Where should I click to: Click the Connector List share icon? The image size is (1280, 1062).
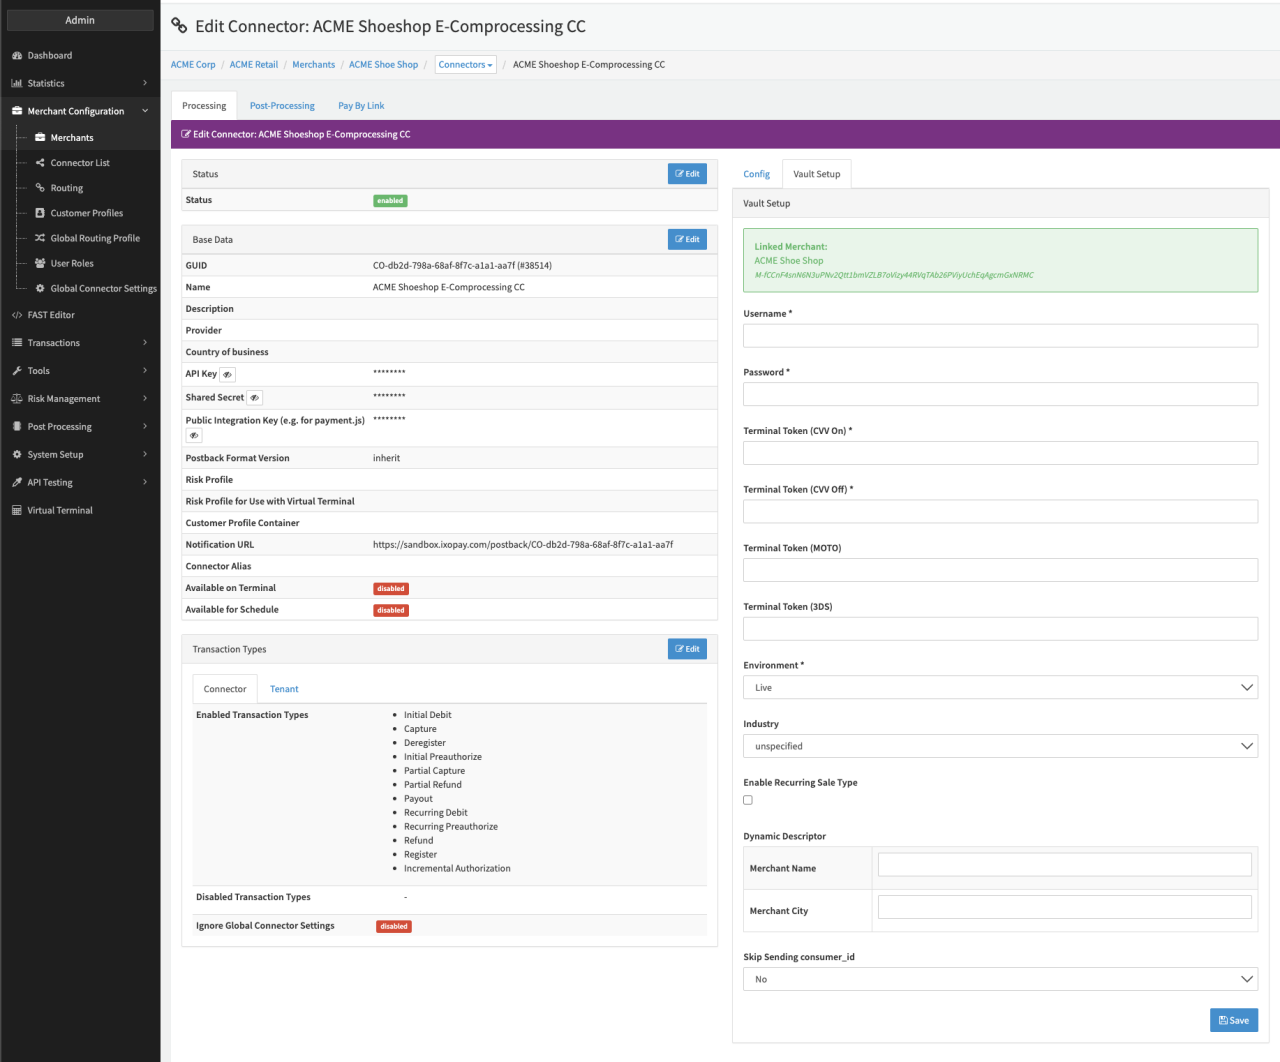[40, 163]
